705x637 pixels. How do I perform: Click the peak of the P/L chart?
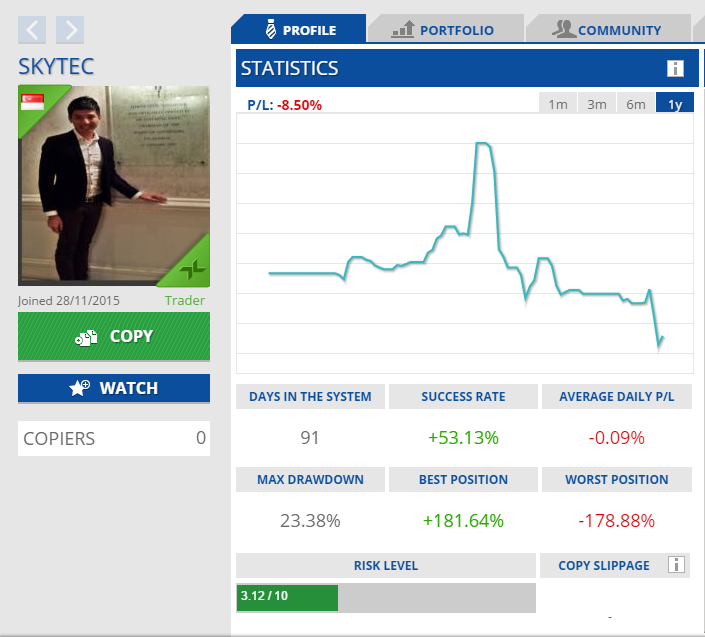482,144
